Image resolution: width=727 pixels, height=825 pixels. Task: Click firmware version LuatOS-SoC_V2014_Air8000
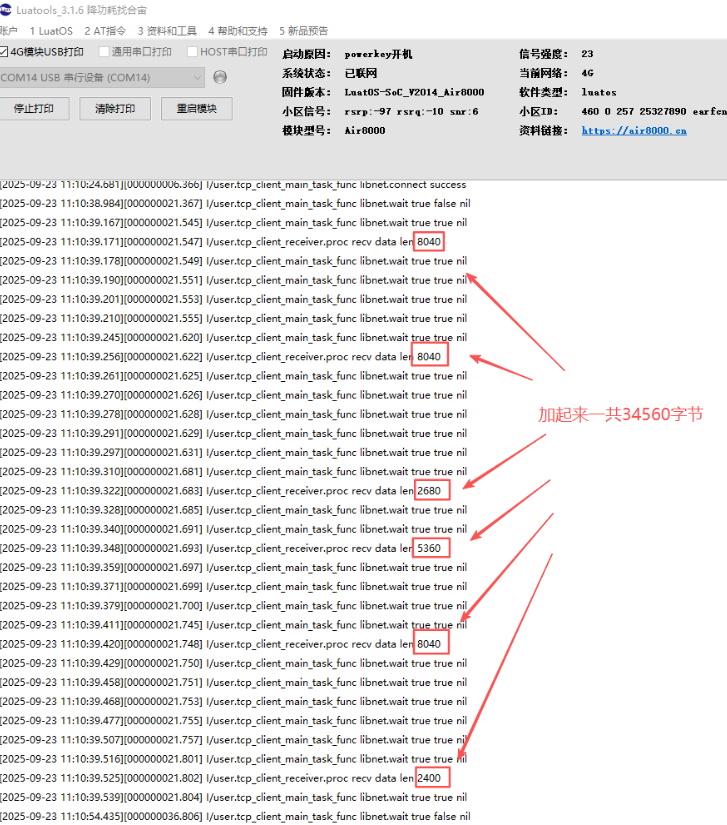tap(414, 92)
